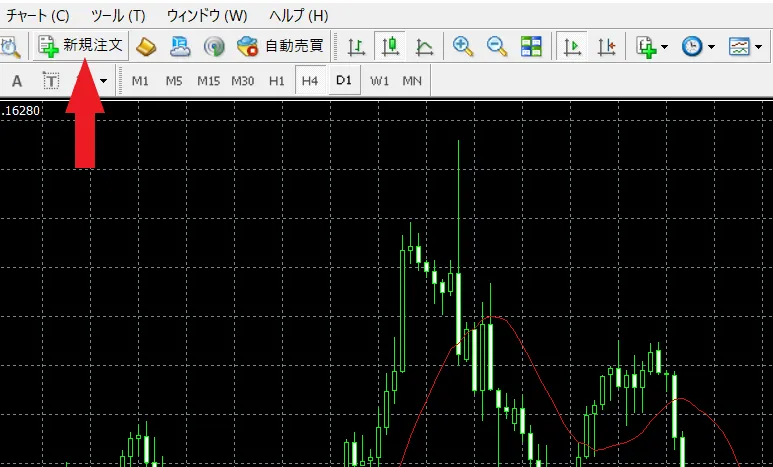The image size is (773, 467).
Task: Click the cloud computer VPS icon
Action: coord(180,46)
